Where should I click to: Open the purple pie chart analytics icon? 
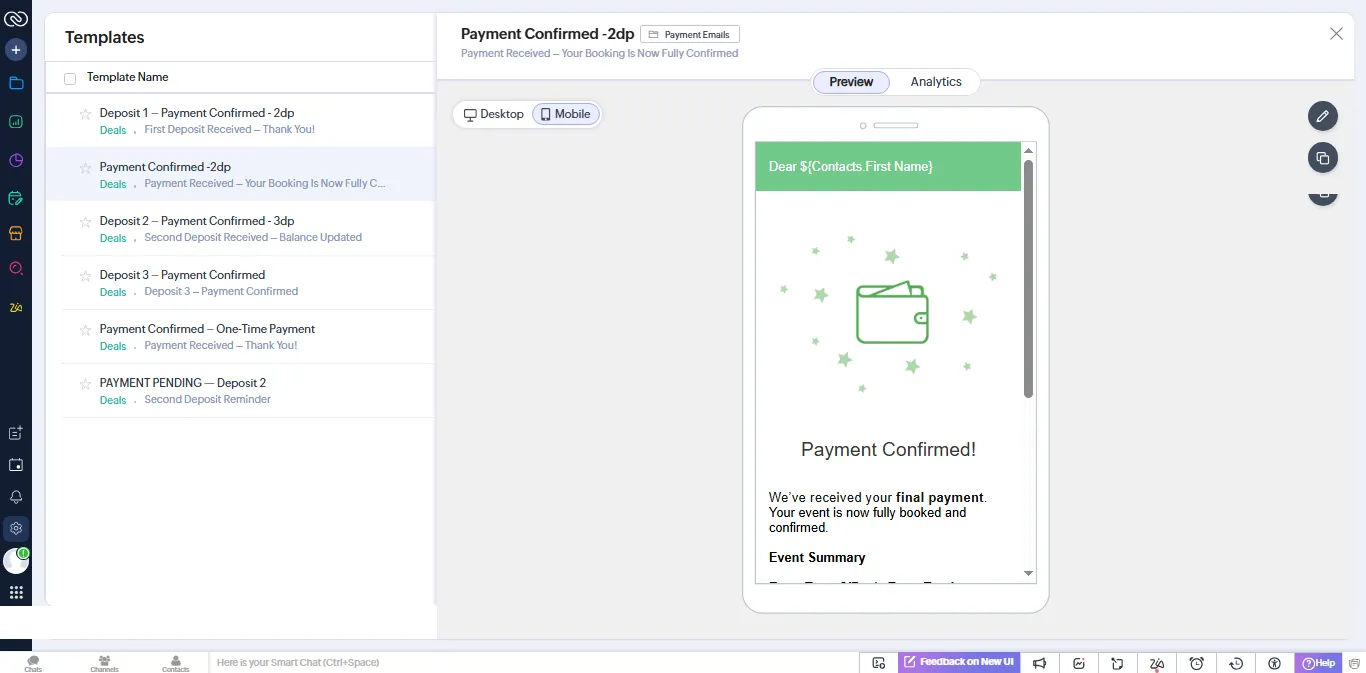(x=16, y=160)
